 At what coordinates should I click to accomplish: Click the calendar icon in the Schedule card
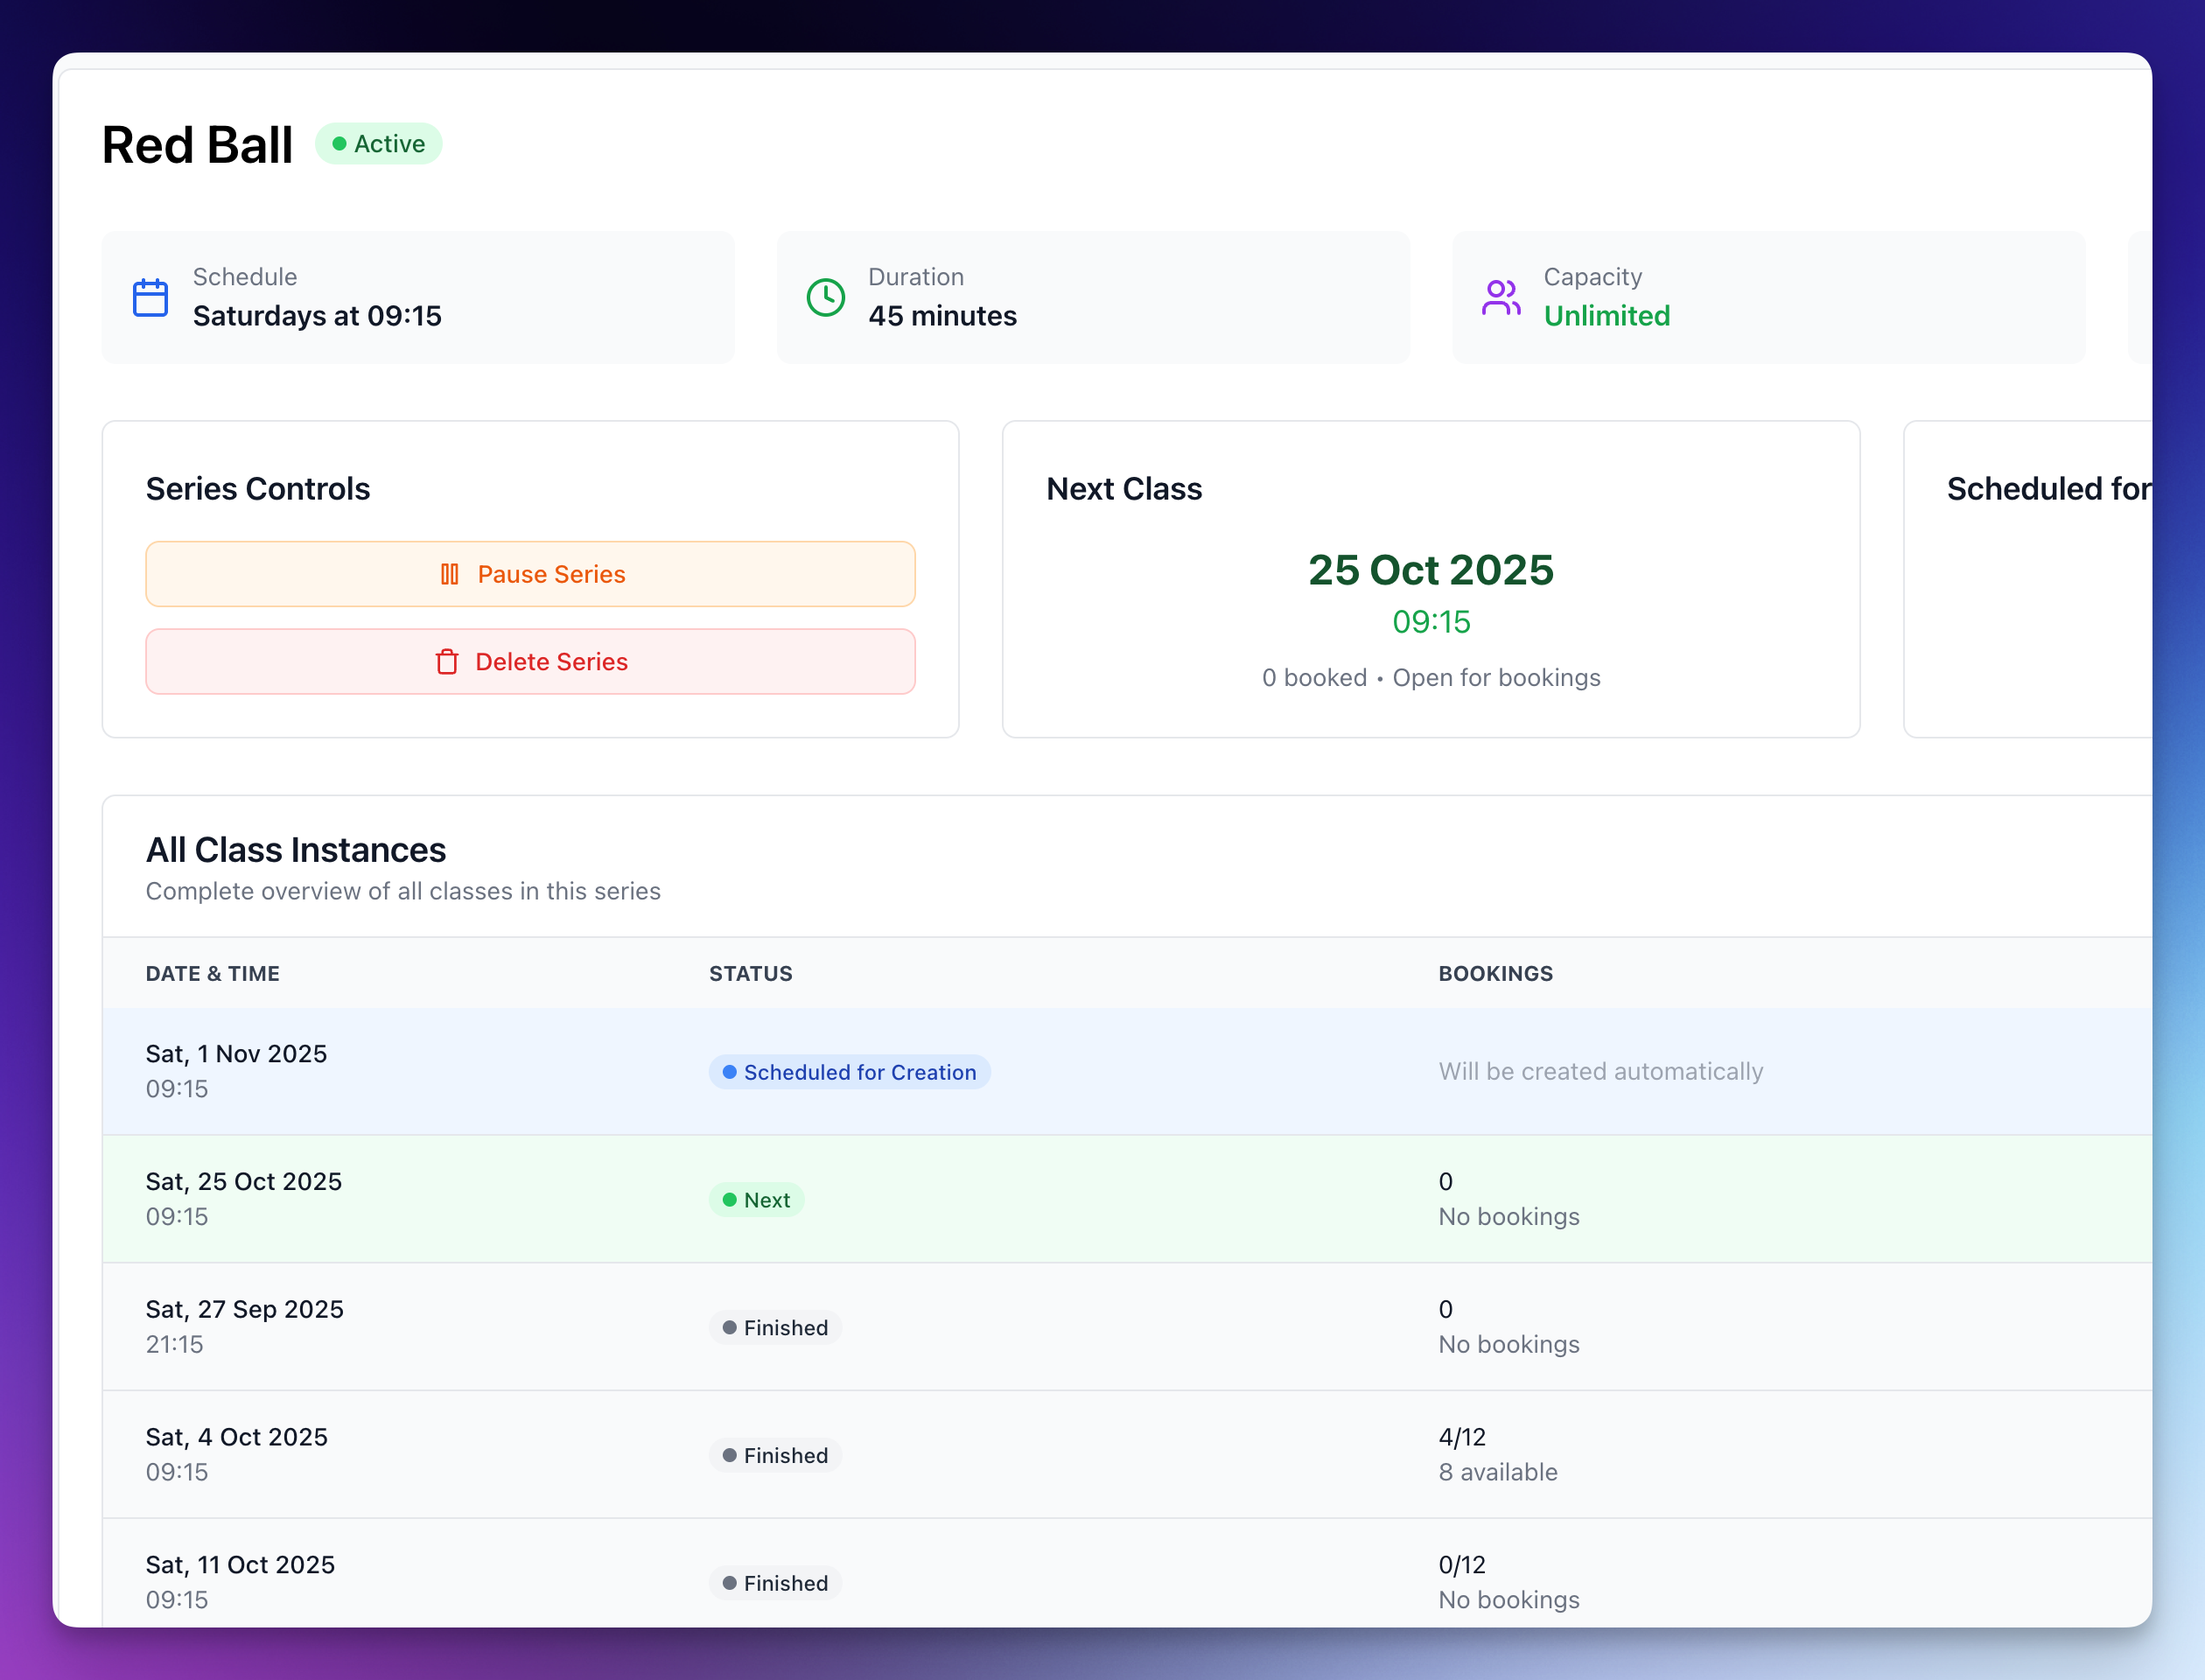click(x=150, y=297)
